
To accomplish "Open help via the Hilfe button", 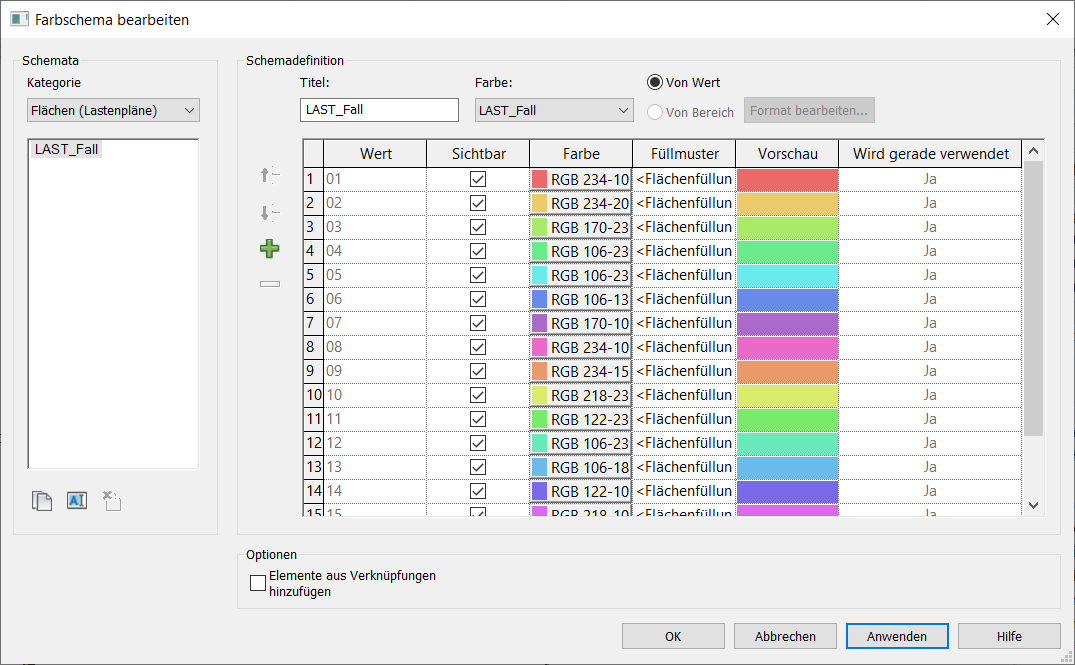I will [x=1009, y=635].
